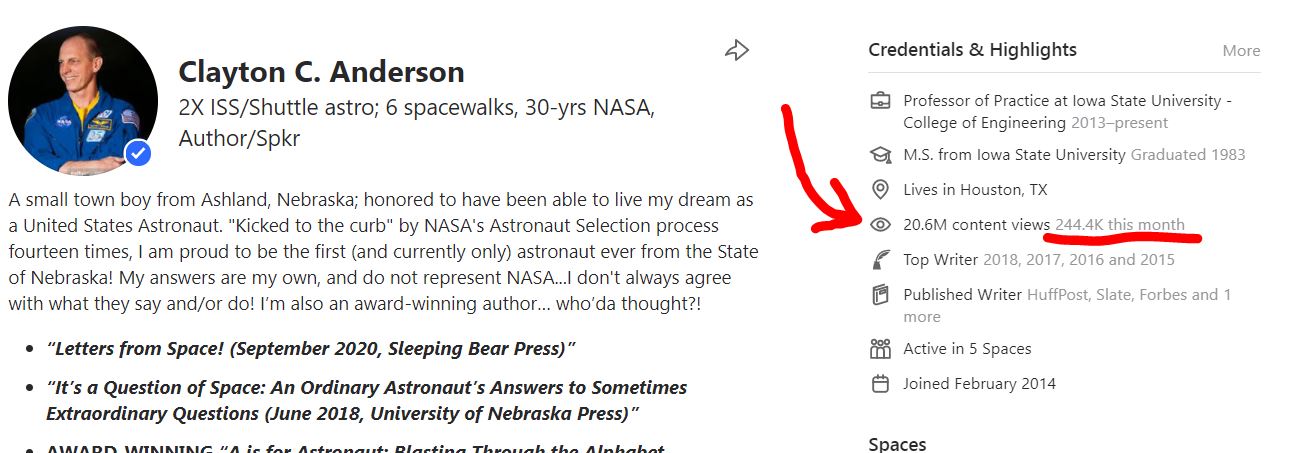The width and height of the screenshot is (1298, 453).
Task: Click the Spaces section heading
Action: [897, 444]
